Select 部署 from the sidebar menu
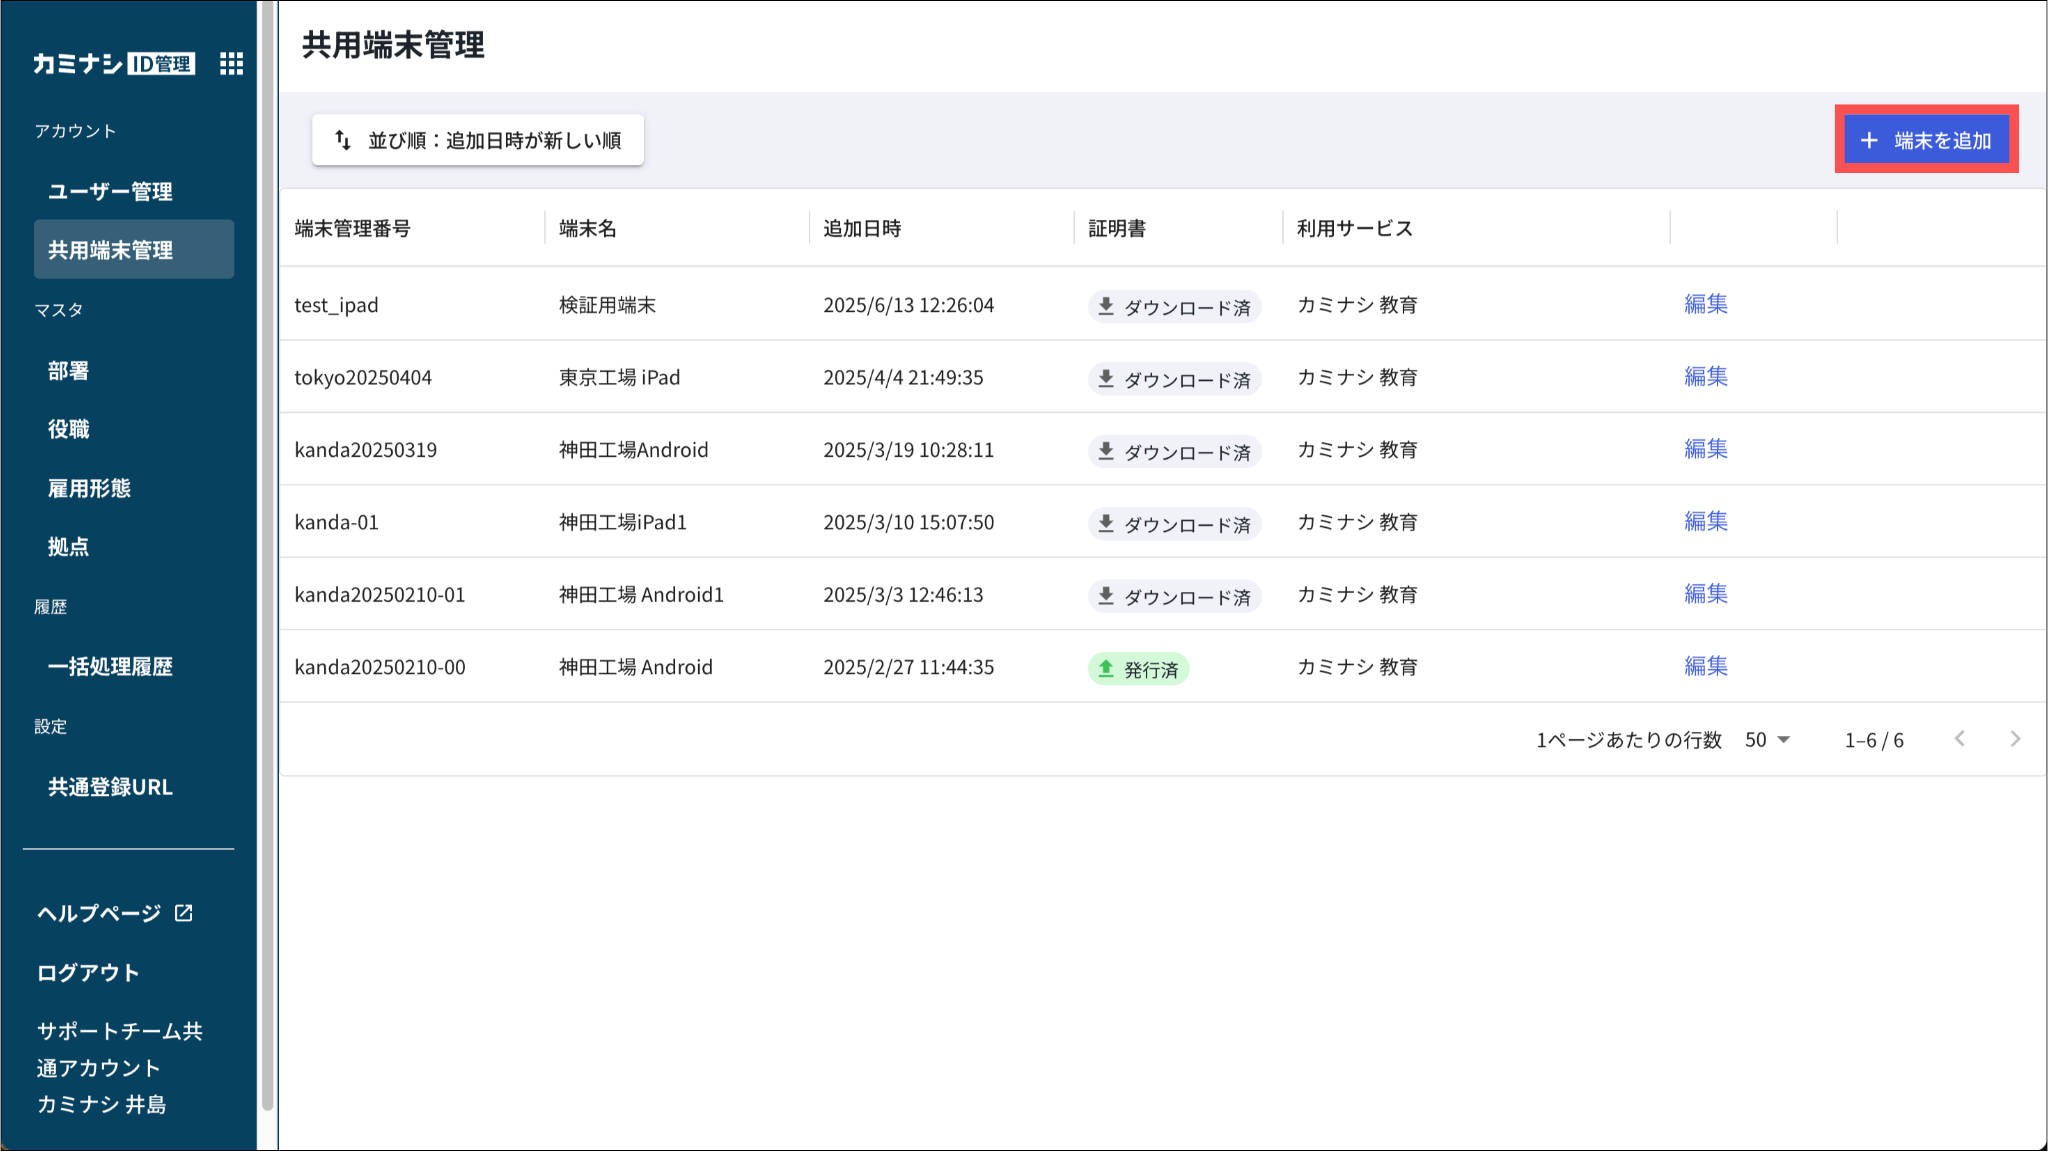Viewport: 2048px width, 1151px height. (69, 371)
